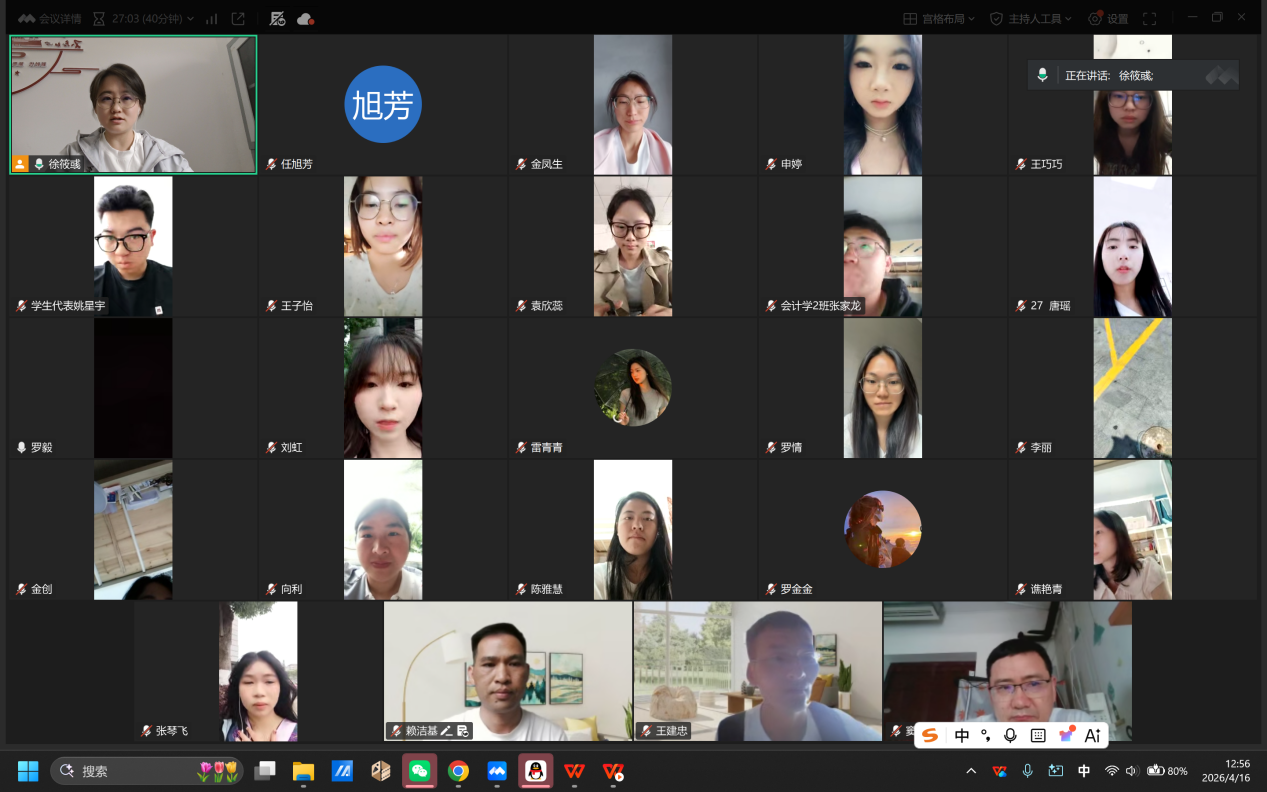Click the cloud recording status icon
The width and height of the screenshot is (1267, 792).
[x=305, y=18]
